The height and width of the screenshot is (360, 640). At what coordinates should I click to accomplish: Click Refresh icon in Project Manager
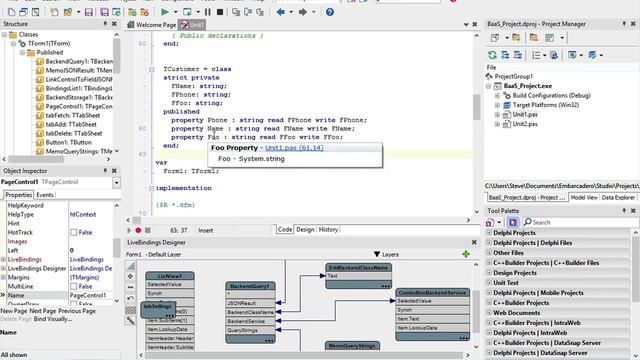pyautogui.click(x=493, y=55)
